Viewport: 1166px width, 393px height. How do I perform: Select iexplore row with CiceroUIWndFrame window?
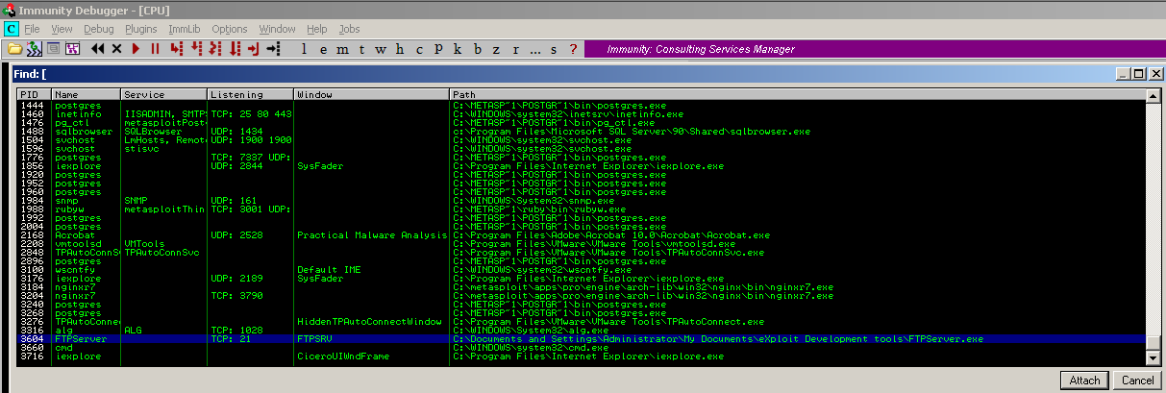[581, 357]
